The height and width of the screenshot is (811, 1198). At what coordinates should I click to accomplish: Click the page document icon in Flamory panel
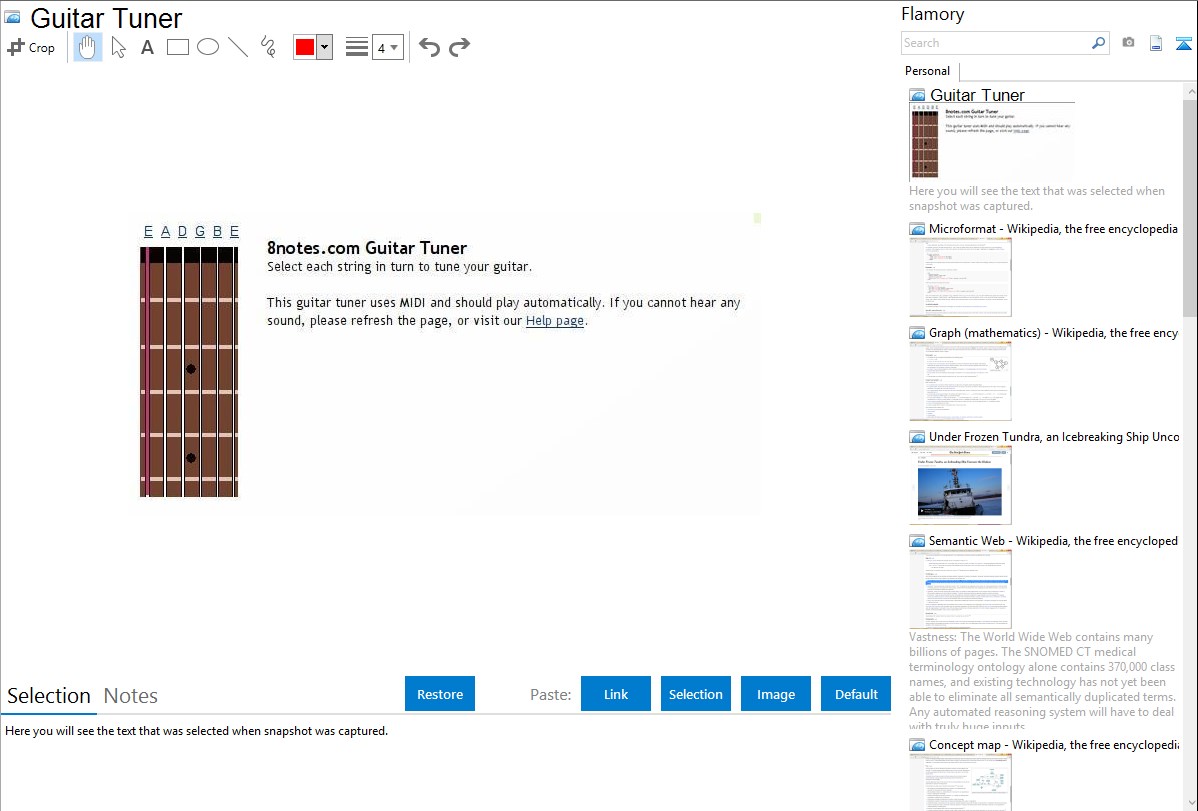pyautogui.click(x=1156, y=43)
